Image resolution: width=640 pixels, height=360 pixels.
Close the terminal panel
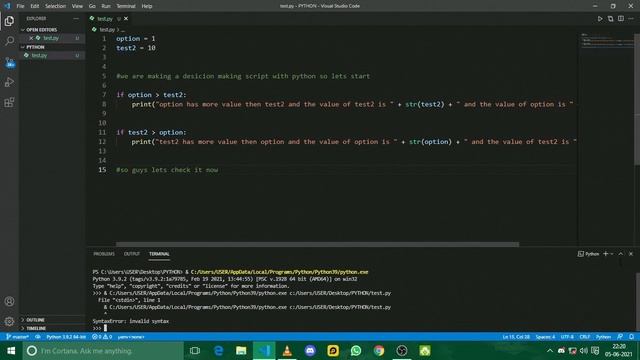631,254
